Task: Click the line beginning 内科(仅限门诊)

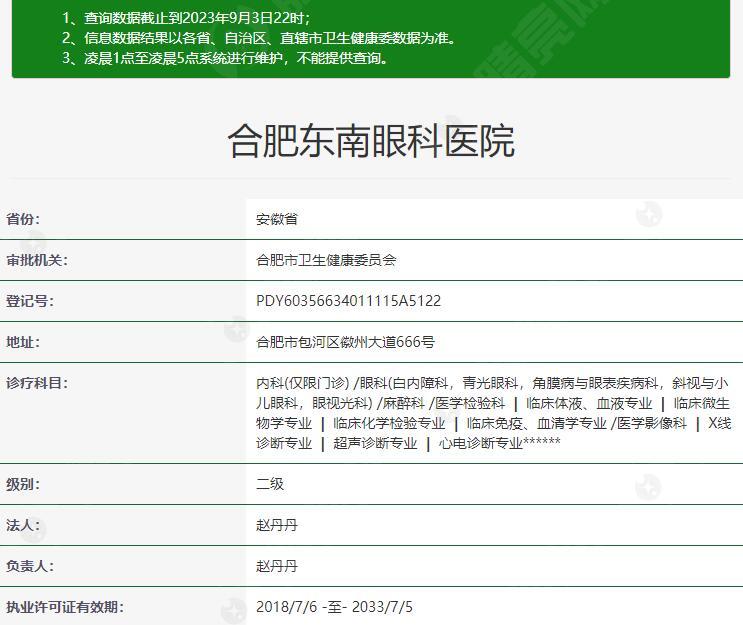Action: (492, 383)
